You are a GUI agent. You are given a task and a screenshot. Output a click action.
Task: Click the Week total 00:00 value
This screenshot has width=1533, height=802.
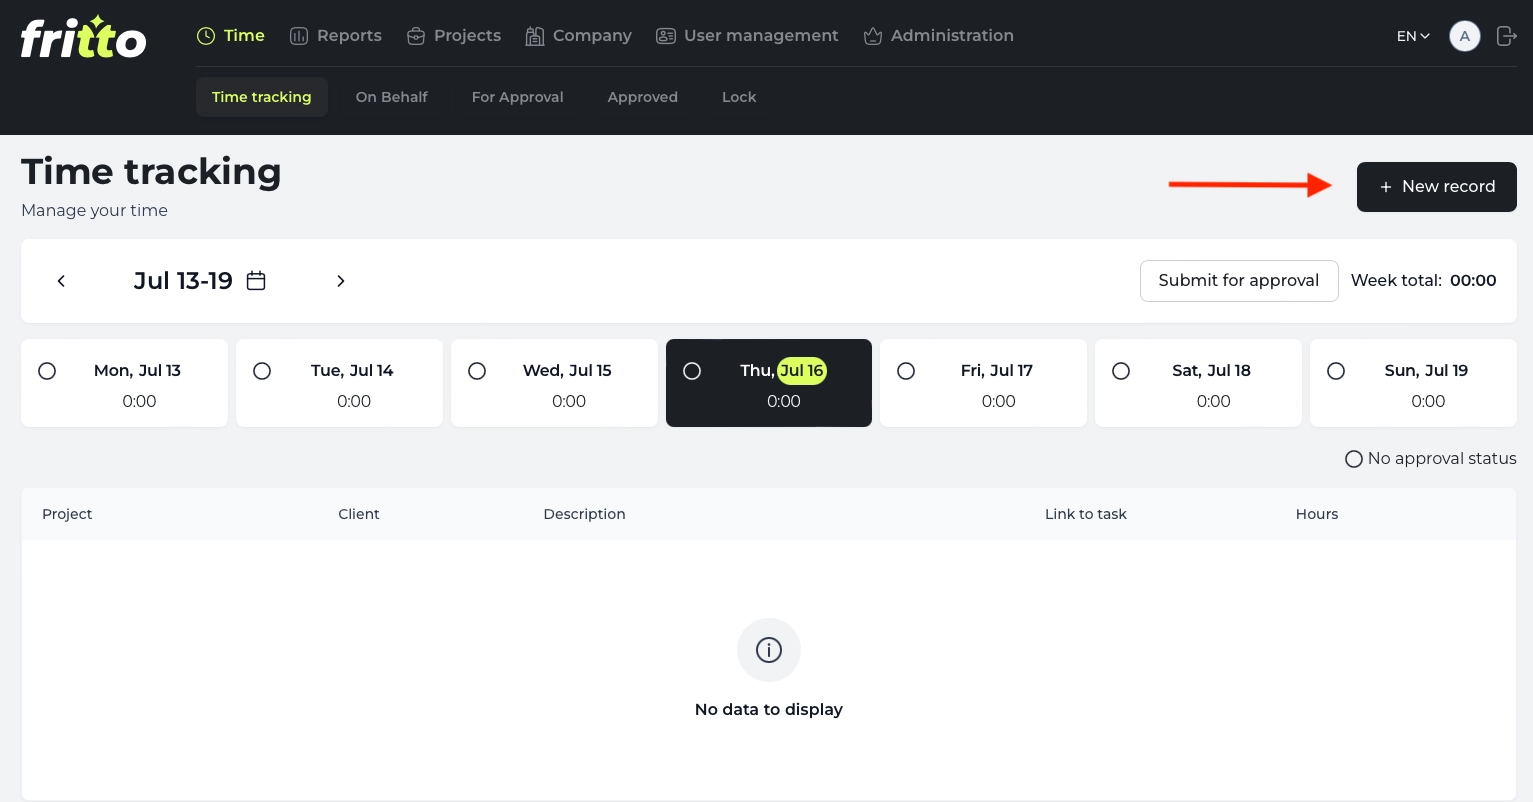coord(1473,281)
